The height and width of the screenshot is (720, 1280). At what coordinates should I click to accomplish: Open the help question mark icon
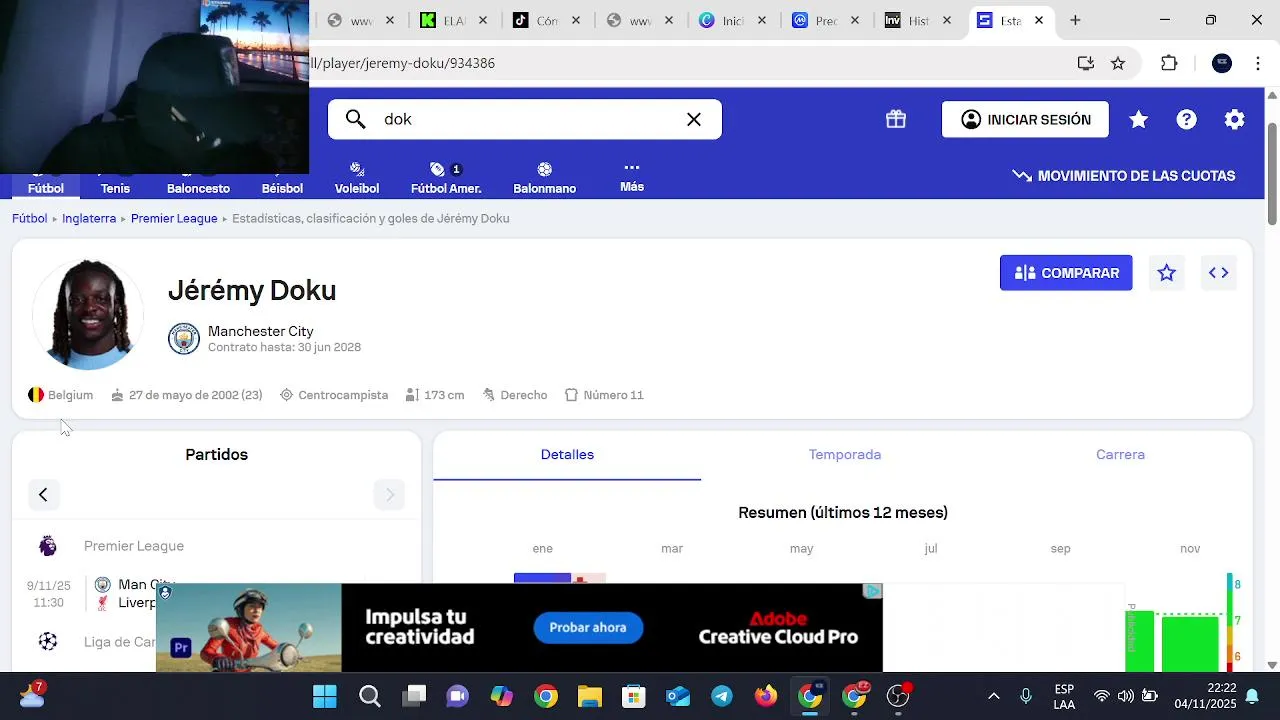pyautogui.click(x=1186, y=119)
